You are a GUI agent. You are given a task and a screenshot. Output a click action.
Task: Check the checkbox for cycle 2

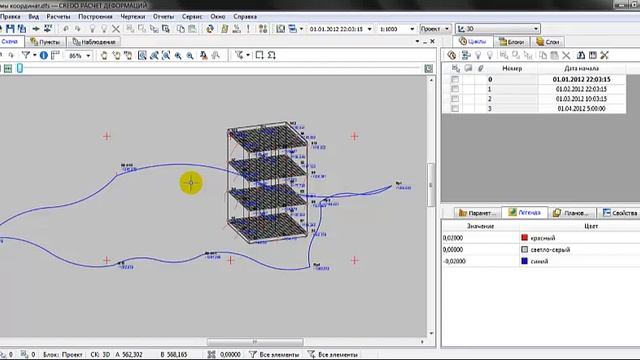click(x=455, y=99)
